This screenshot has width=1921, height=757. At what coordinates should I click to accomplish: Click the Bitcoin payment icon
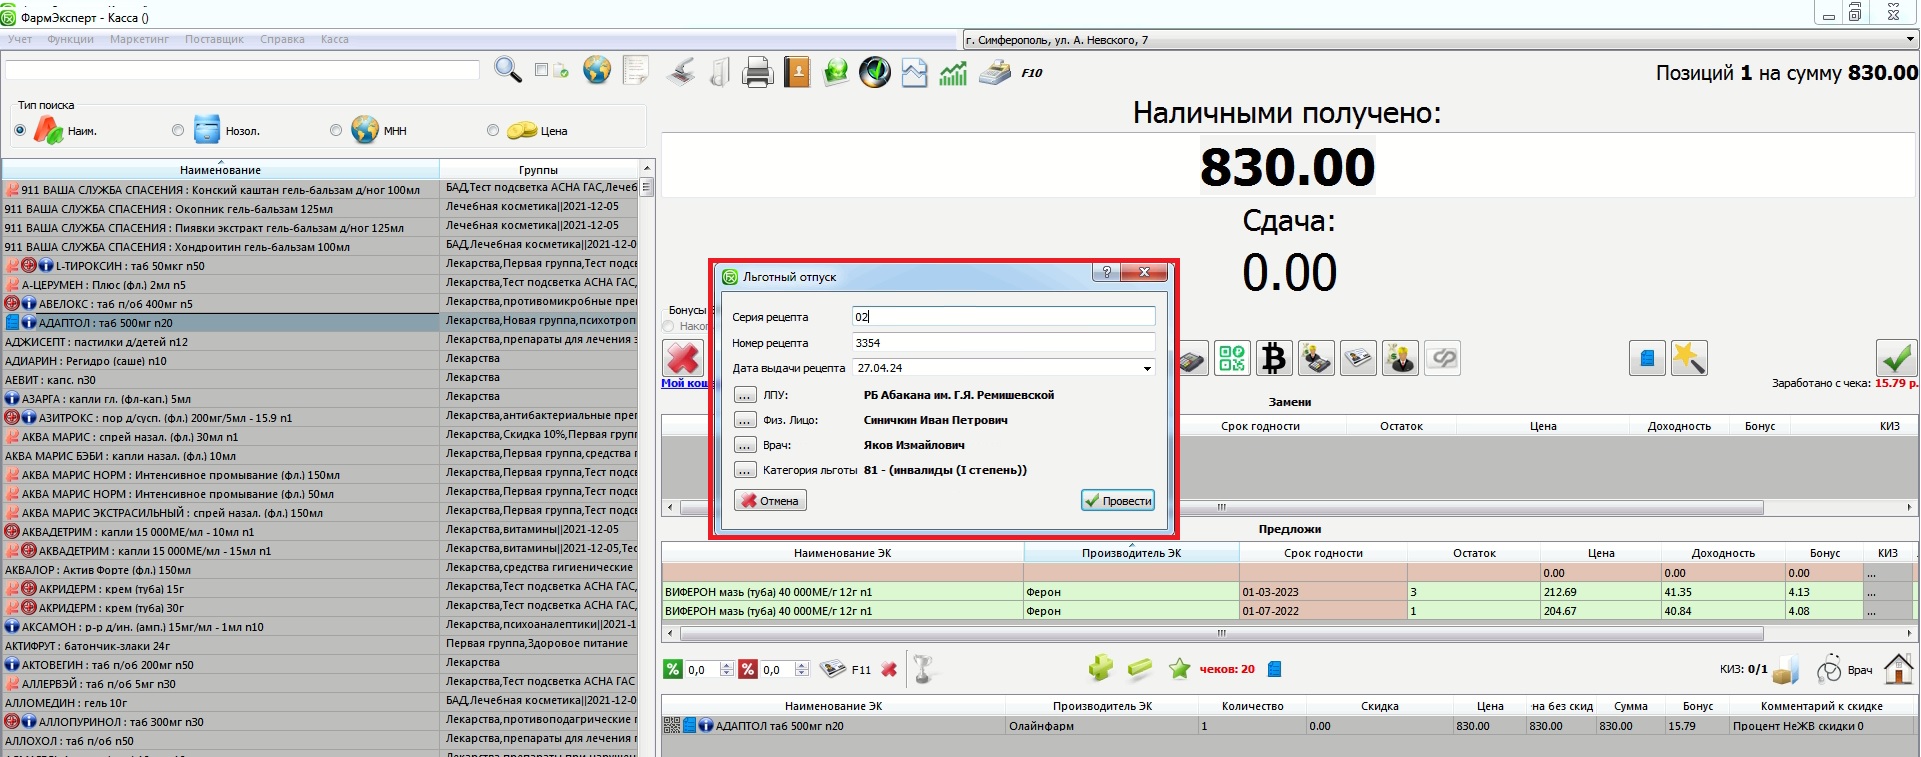tap(1274, 358)
